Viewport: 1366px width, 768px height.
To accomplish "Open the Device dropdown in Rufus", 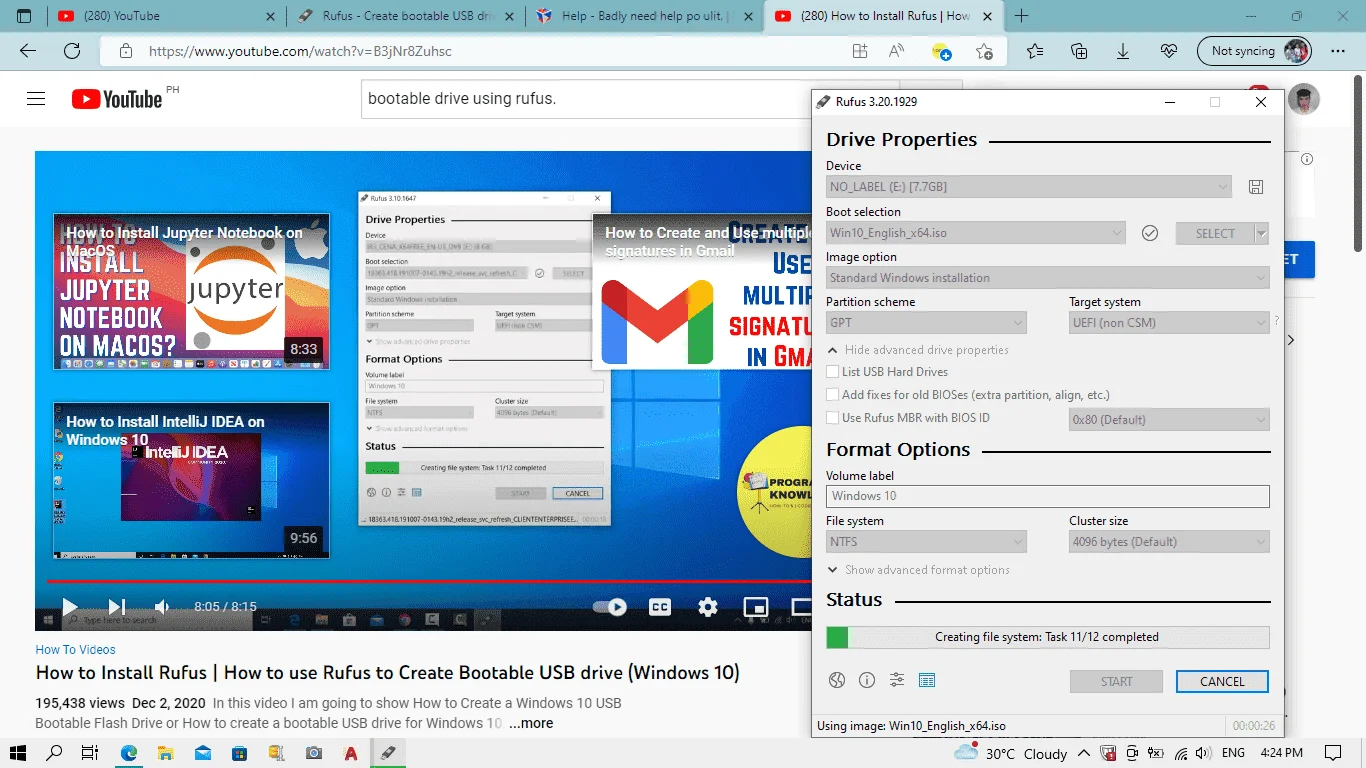I will coord(1029,187).
